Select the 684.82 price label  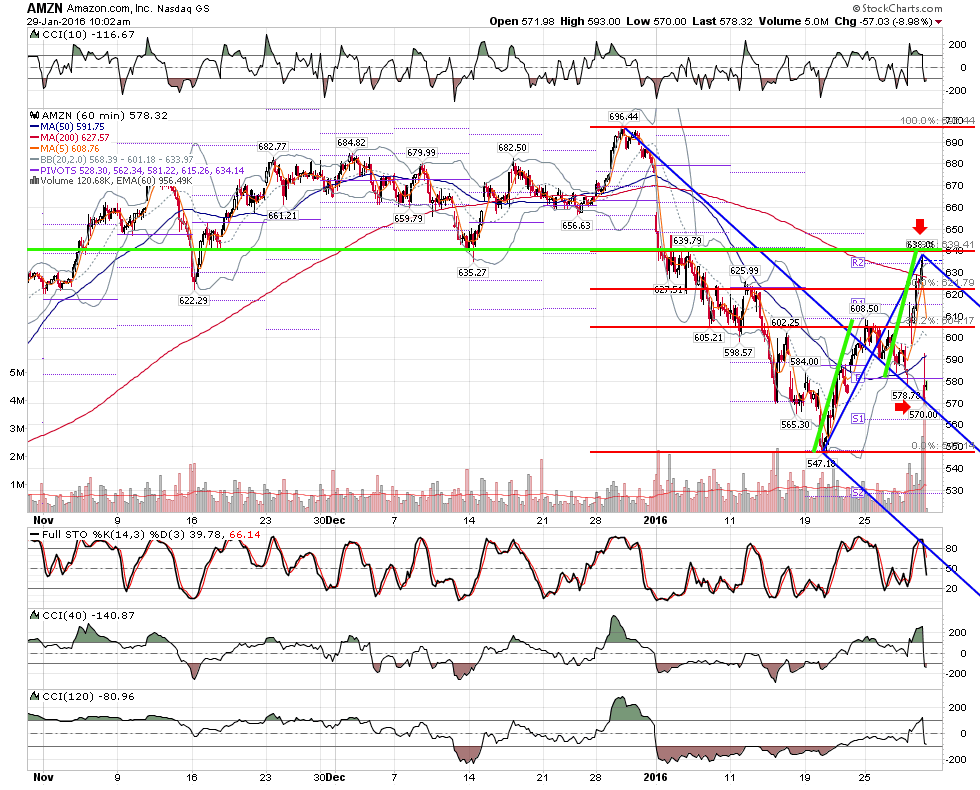(x=351, y=142)
